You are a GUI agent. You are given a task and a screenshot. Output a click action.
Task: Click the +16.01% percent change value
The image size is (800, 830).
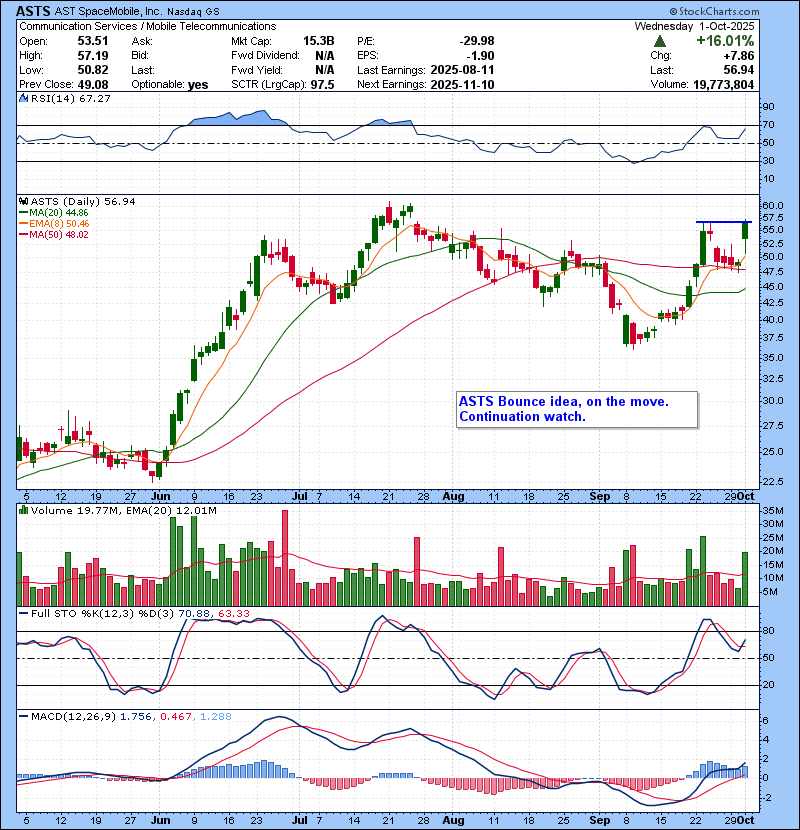725,41
